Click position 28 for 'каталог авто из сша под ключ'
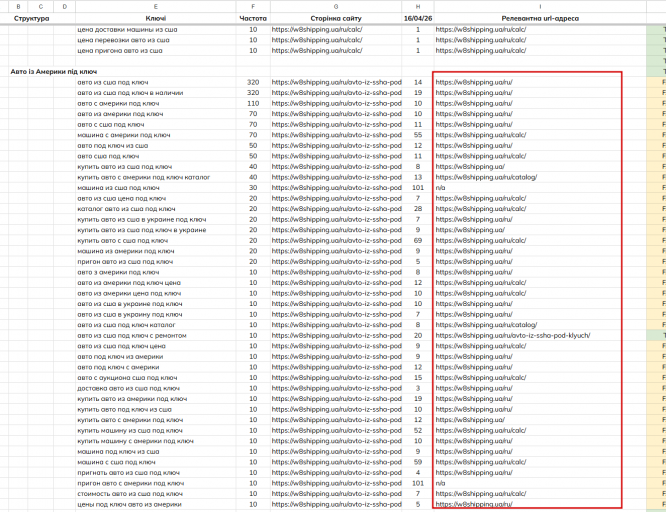Screen dimensions: 666x512 click(418, 209)
